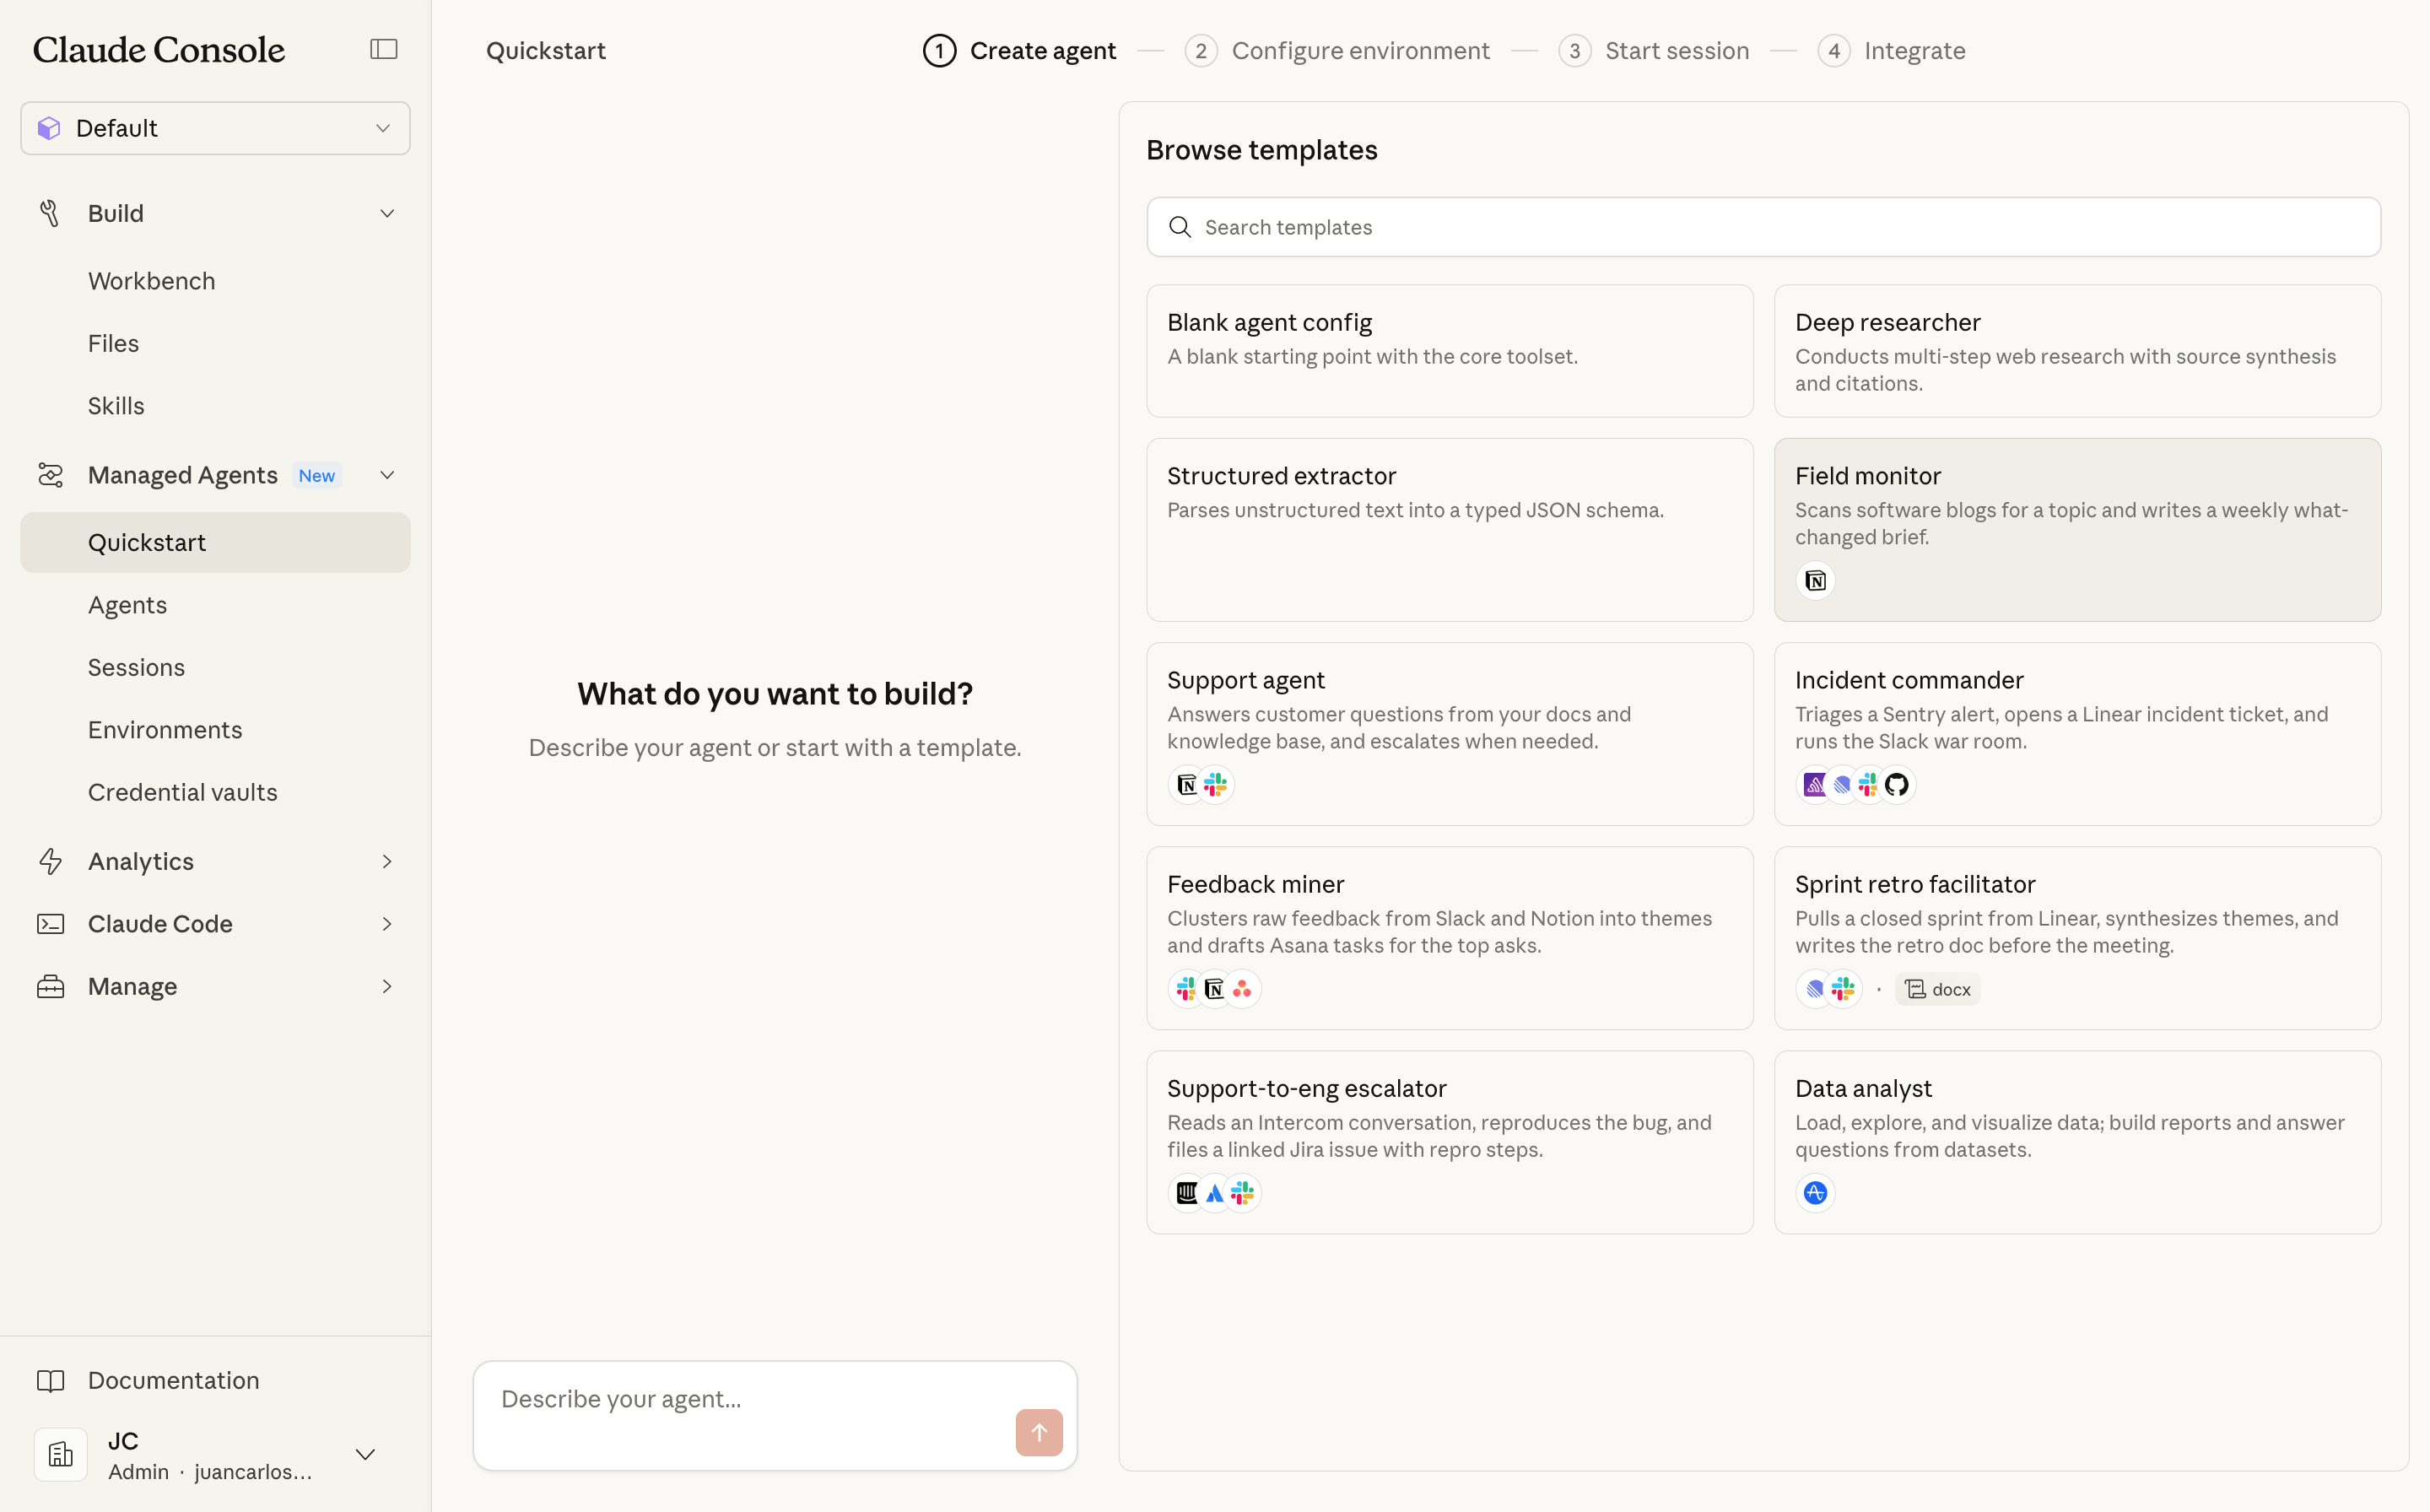Click the docx badge on Sprint retro facilitator

click(x=1936, y=988)
